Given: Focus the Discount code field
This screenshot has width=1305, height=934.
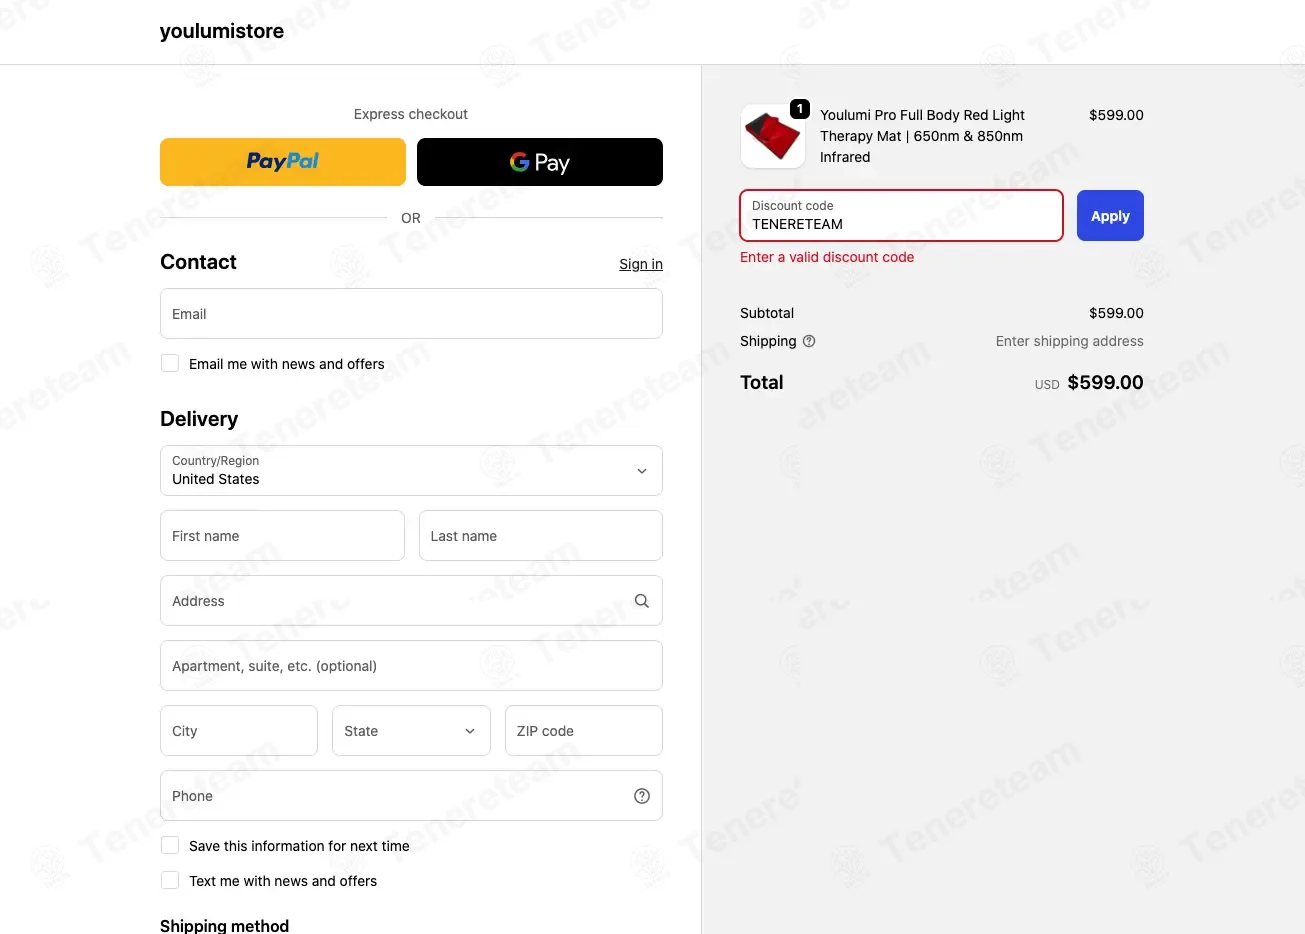Looking at the screenshot, I should pos(901,216).
